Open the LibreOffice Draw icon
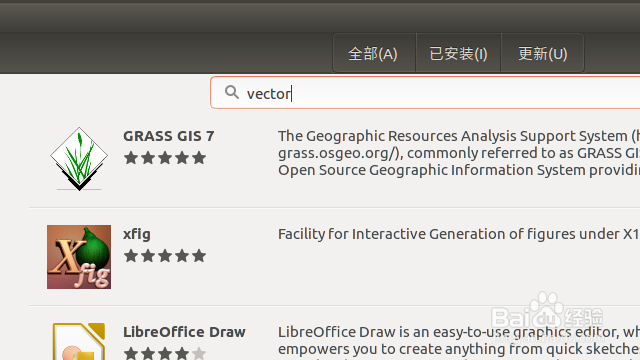The height and width of the screenshot is (360, 640). click(x=79, y=341)
